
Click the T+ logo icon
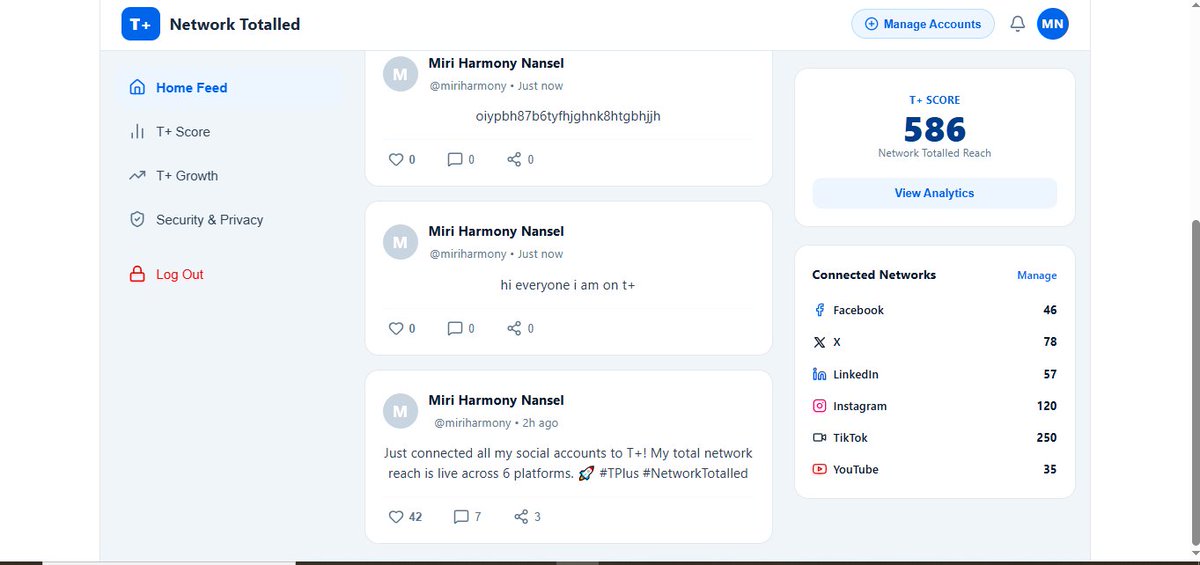141,24
